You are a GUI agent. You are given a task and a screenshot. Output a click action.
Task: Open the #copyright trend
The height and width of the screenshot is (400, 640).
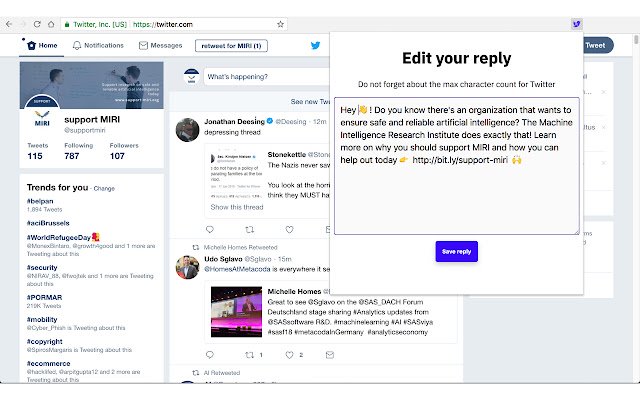pyautogui.click(x=44, y=342)
